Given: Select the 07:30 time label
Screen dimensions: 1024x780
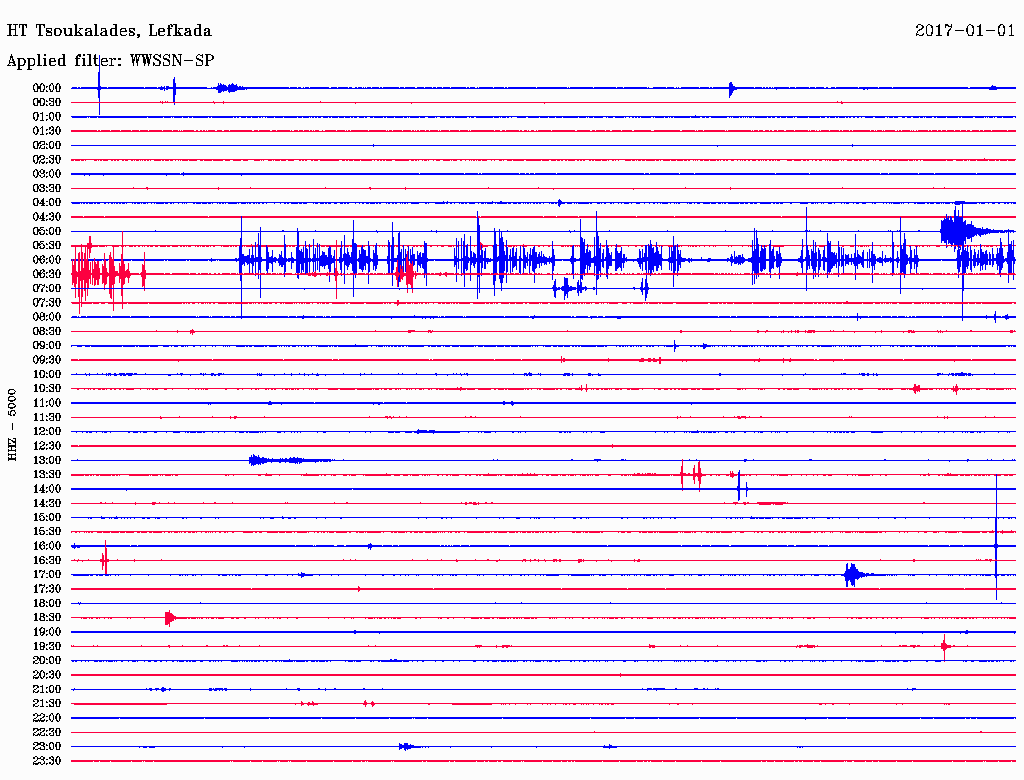Looking at the screenshot, I should click(x=46, y=303).
